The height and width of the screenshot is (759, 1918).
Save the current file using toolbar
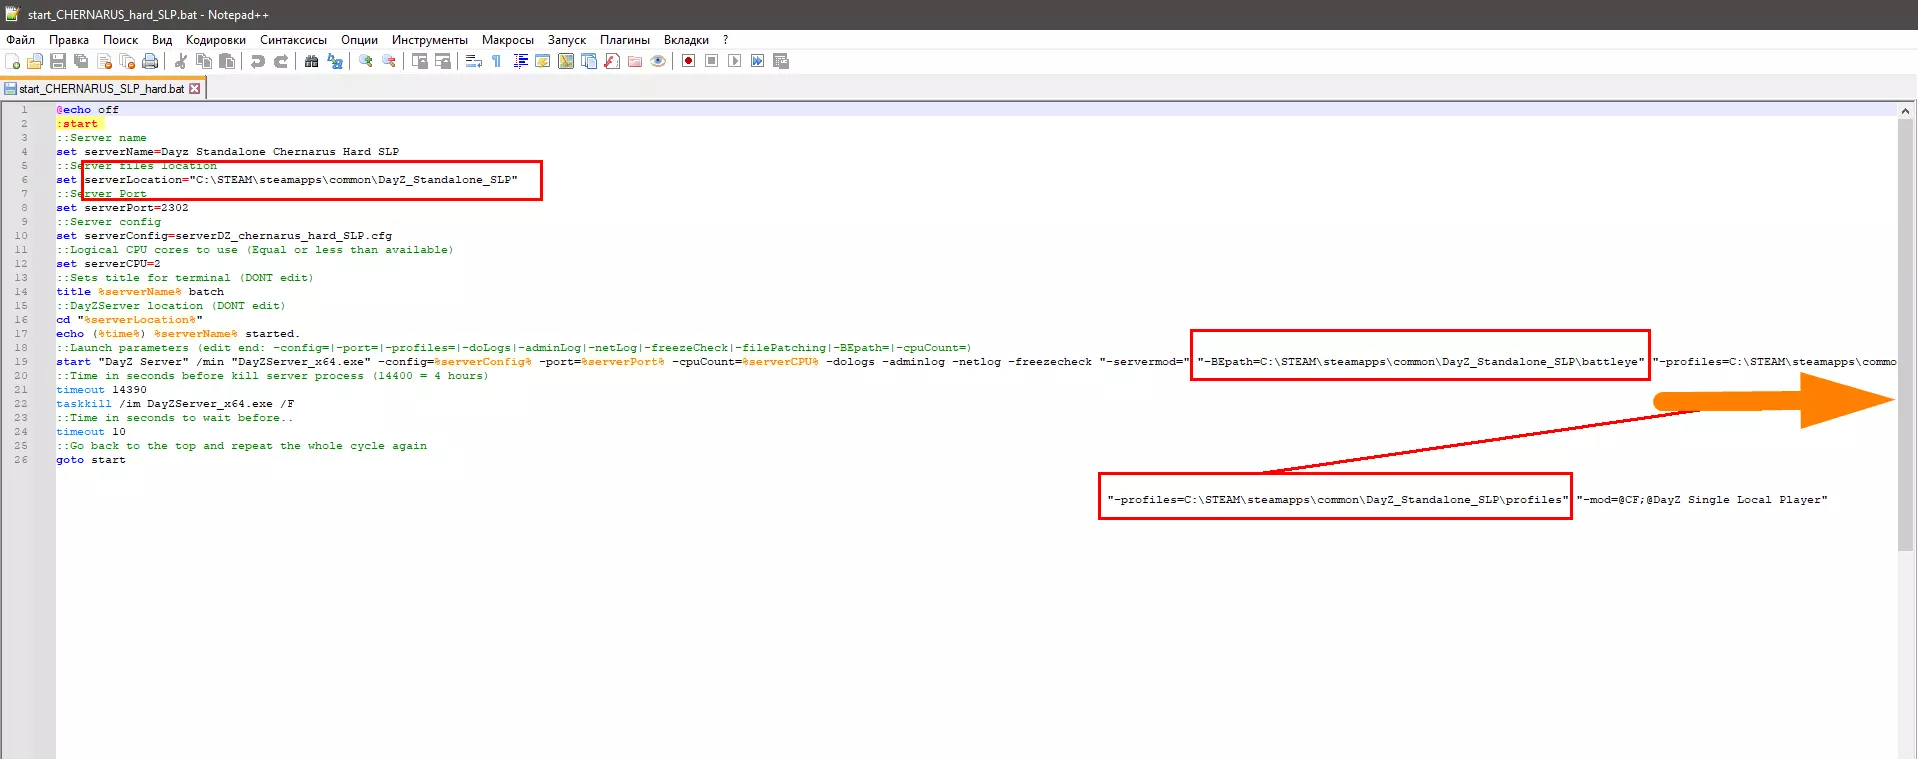pos(58,61)
